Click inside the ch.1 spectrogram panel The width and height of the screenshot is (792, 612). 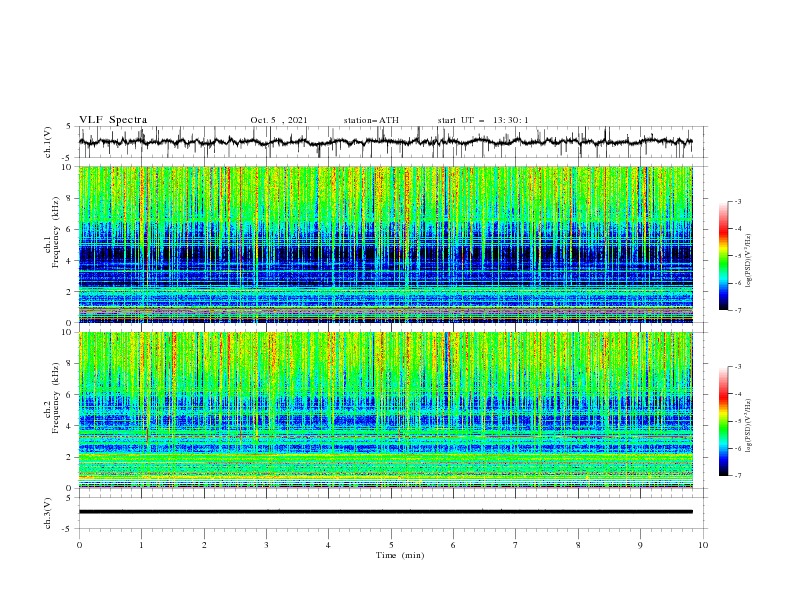click(385, 244)
